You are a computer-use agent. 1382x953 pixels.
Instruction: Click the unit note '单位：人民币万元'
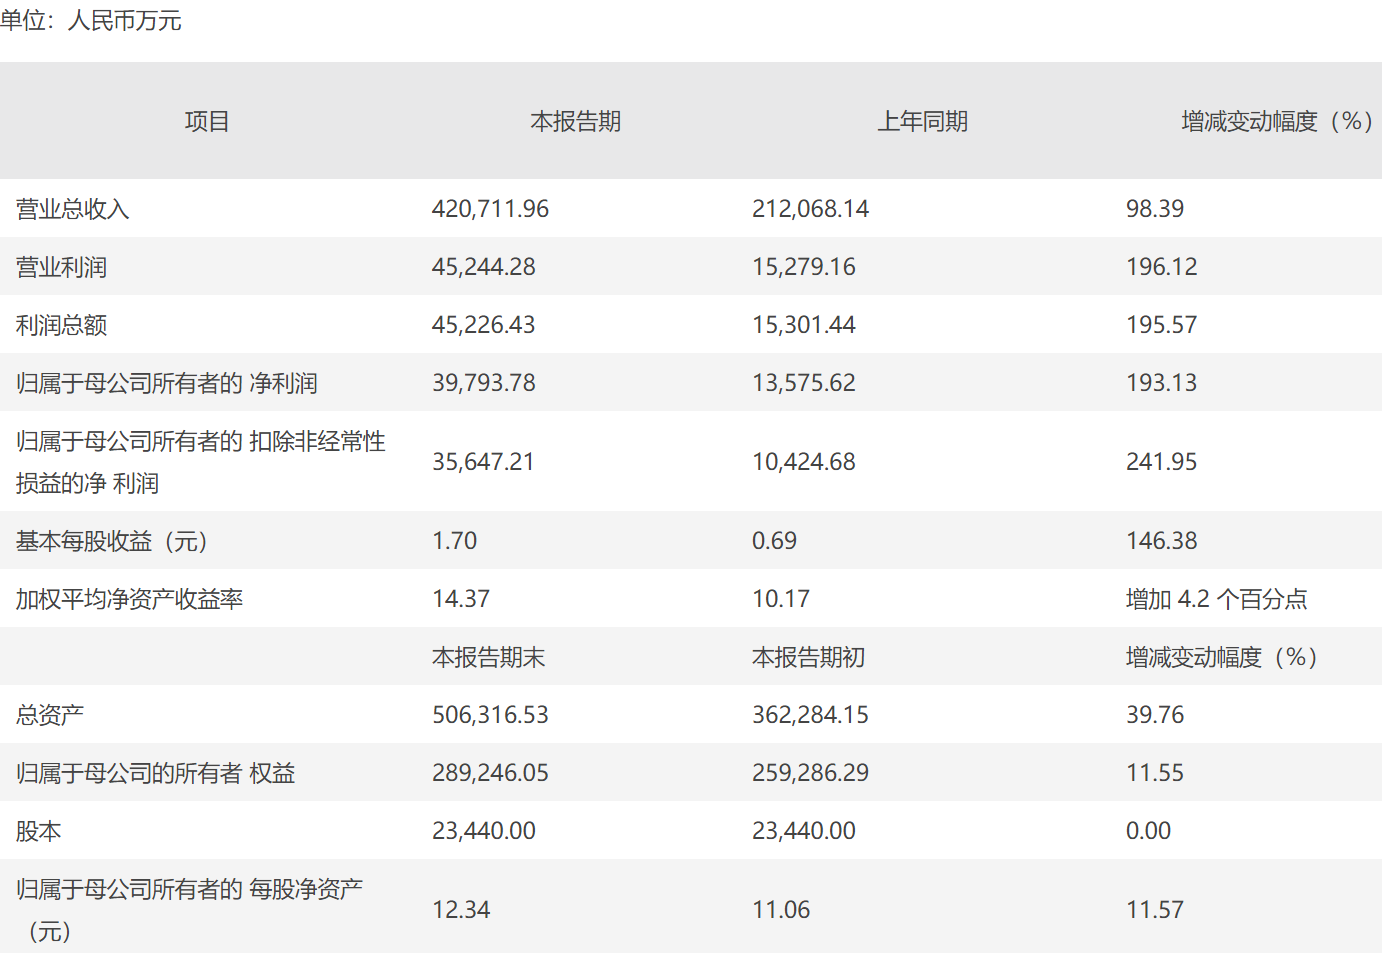click(91, 21)
